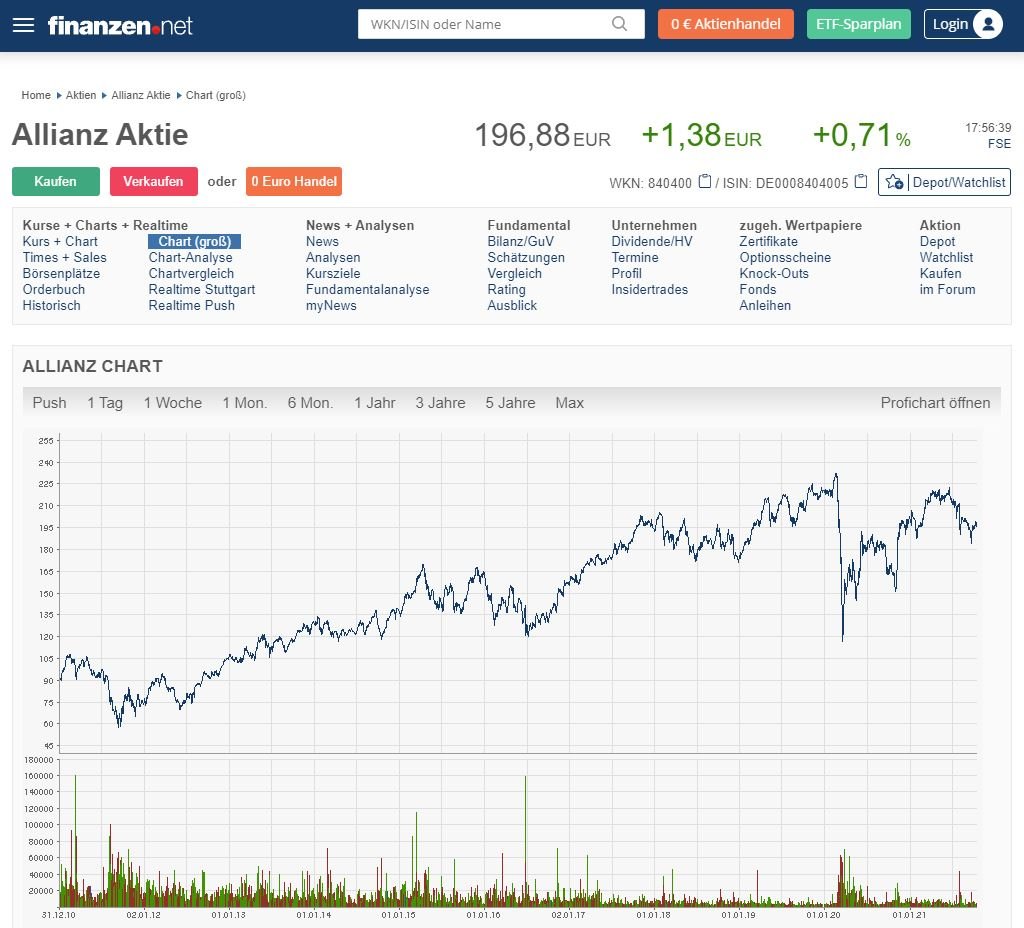This screenshot has height=928, width=1024.
Task: Select the Push chart tab
Action: 50,403
